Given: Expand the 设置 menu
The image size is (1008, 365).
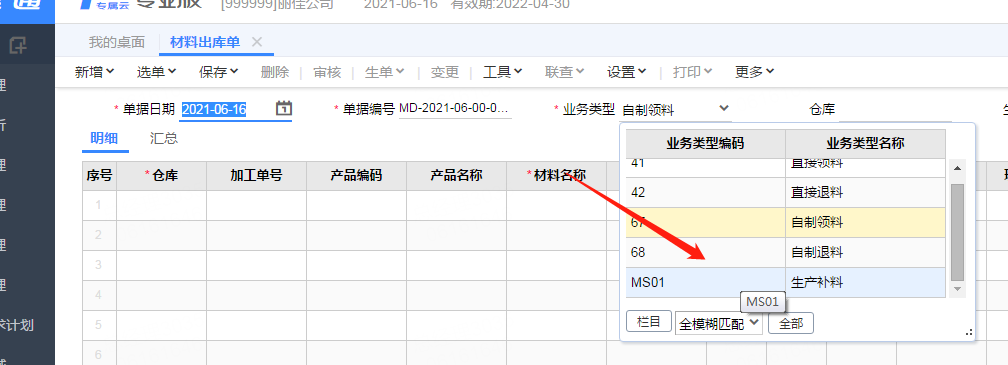Looking at the screenshot, I should pos(627,72).
